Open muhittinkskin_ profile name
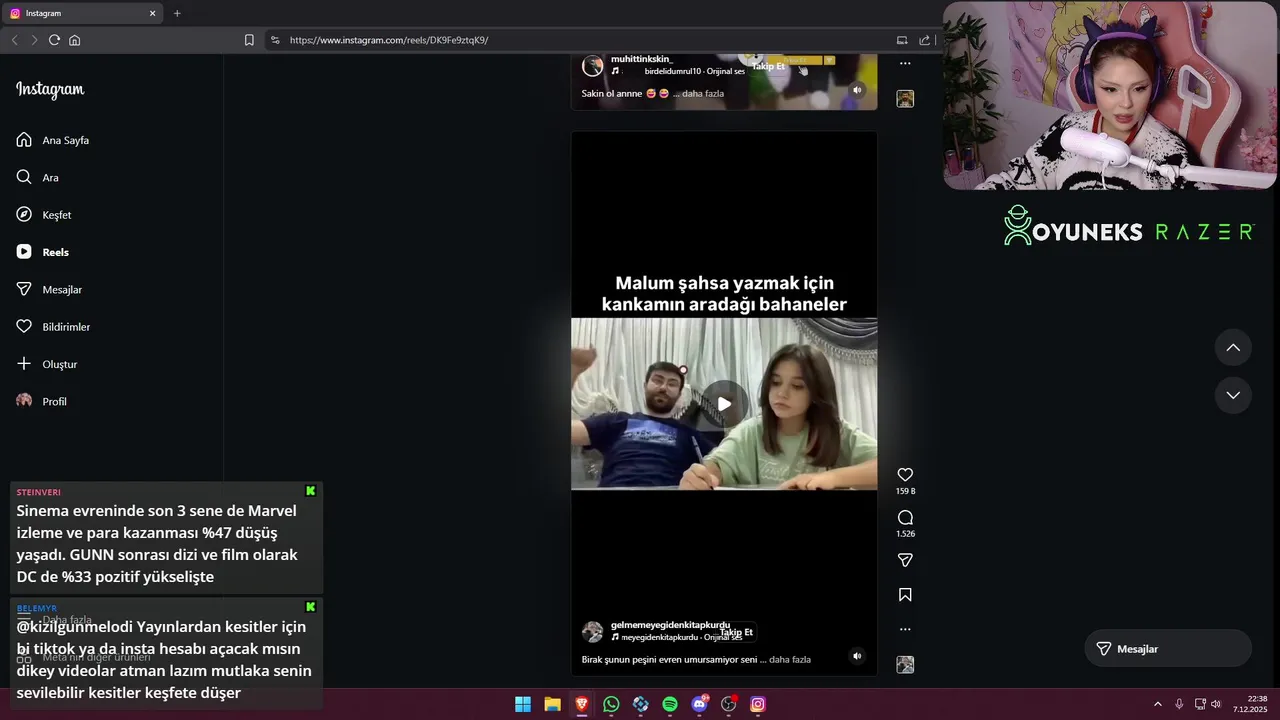The image size is (1280, 720). [642, 59]
